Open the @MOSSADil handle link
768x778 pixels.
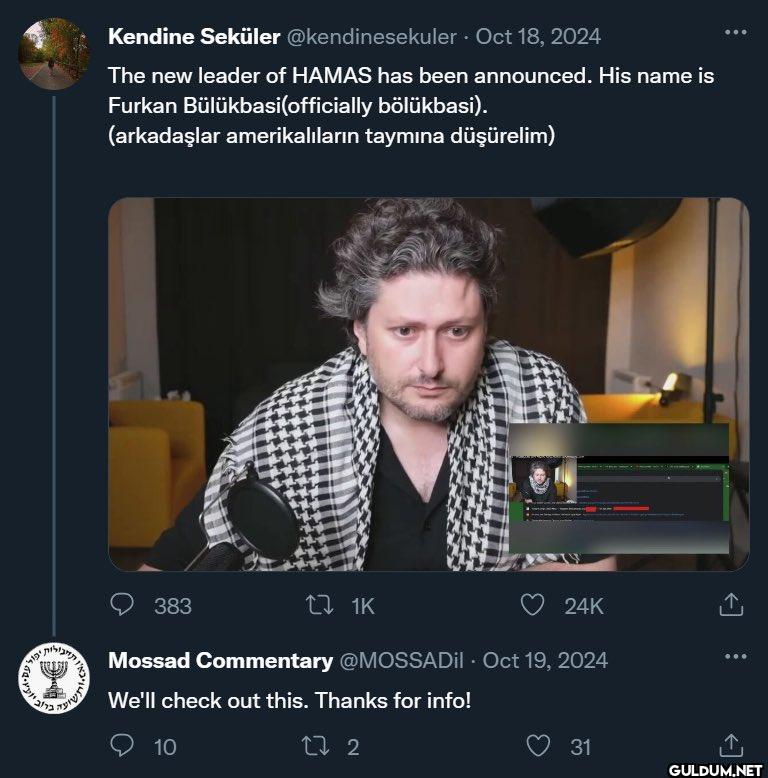pyautogui.click(x=404, y=661)
